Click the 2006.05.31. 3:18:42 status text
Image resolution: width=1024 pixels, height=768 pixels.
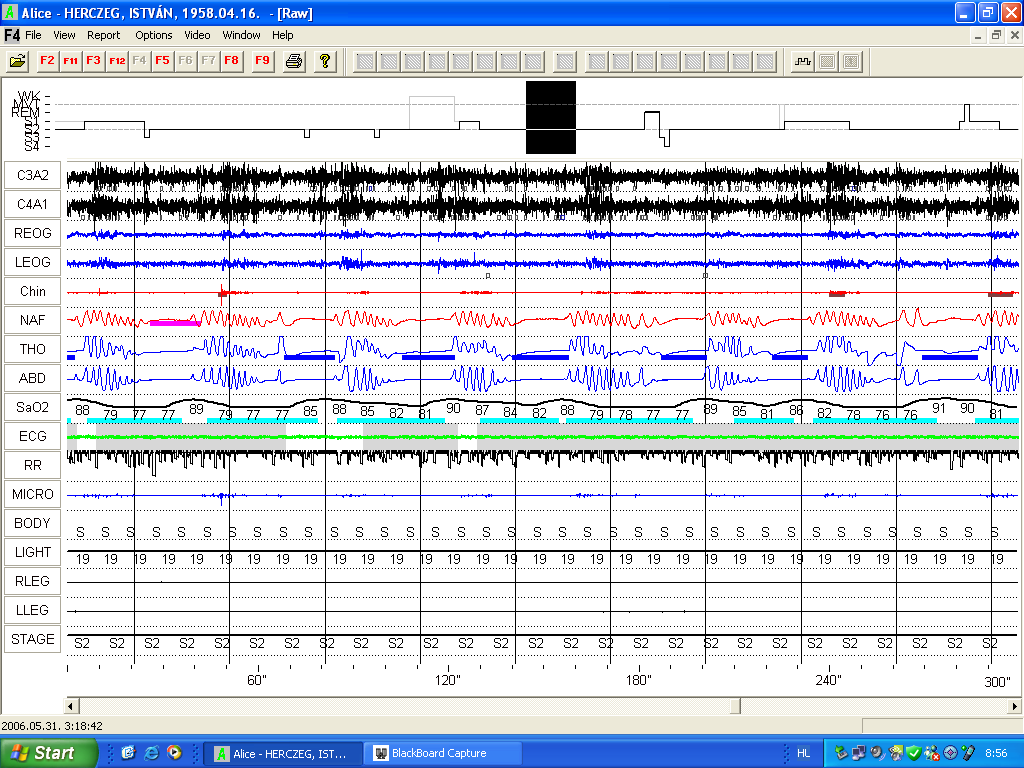[52, 726]
